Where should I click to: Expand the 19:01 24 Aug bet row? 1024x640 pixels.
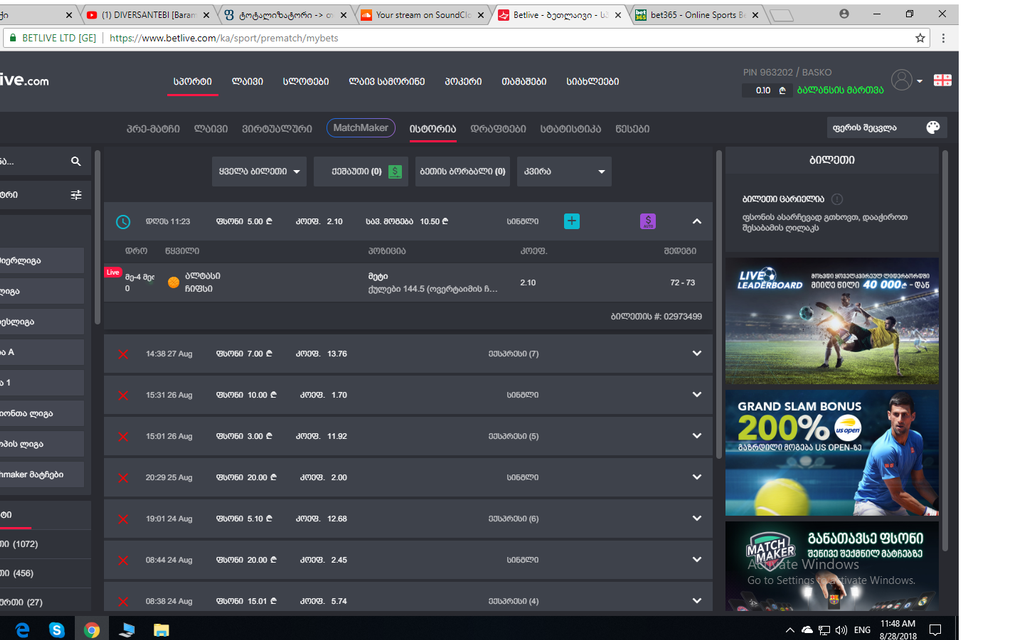697,518
